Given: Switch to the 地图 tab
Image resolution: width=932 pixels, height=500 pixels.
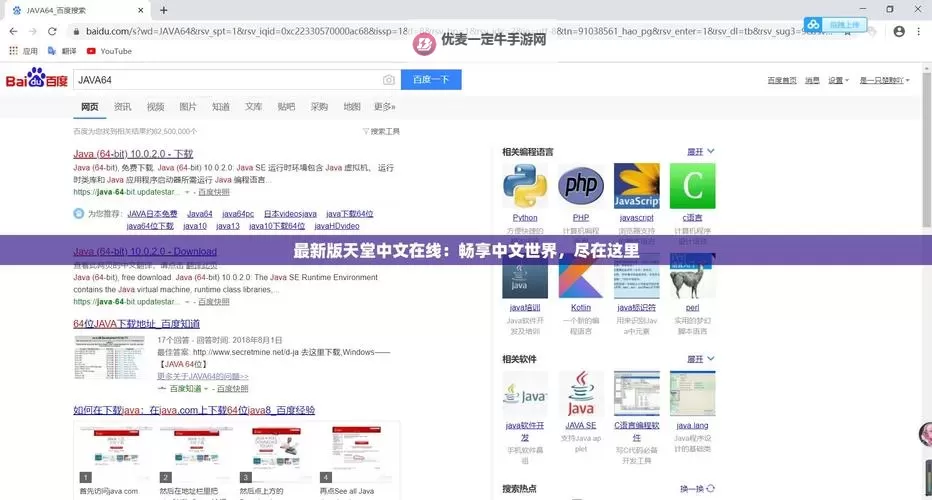Looking at the screenshot, I should tap(352, 106).
